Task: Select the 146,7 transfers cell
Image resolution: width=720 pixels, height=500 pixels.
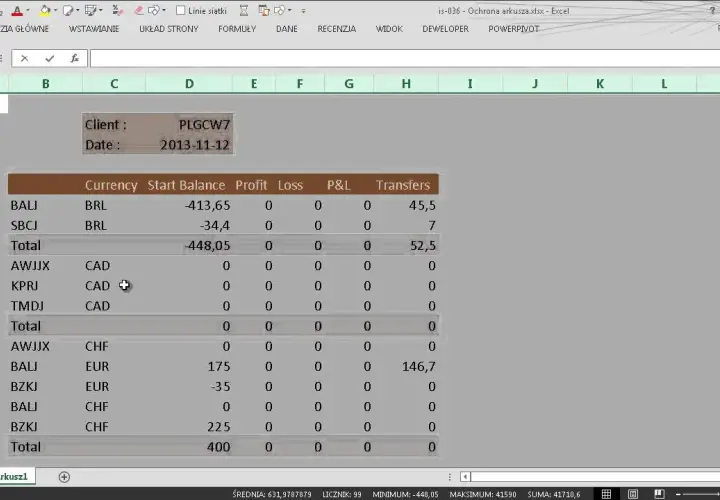Action: (406, 366)
